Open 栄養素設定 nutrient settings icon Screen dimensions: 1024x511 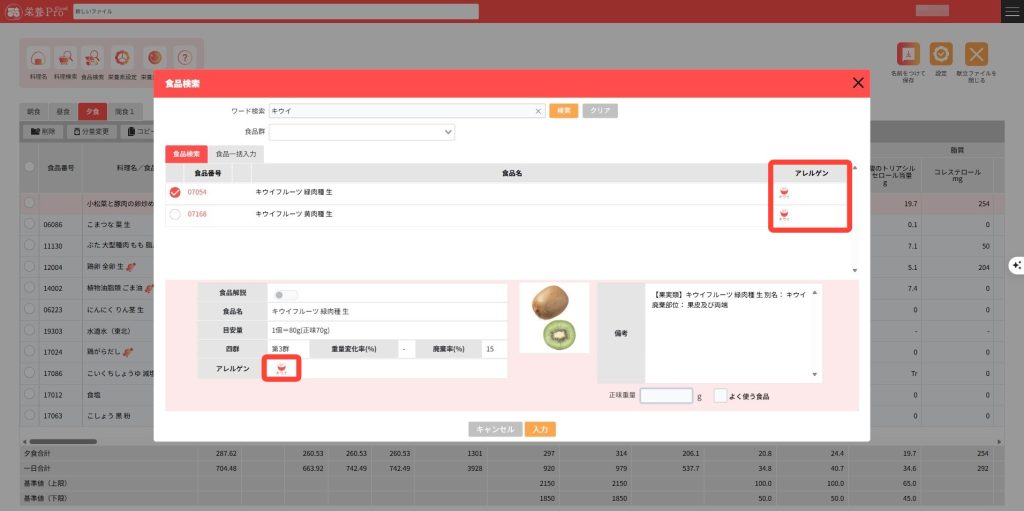point(122,58)
